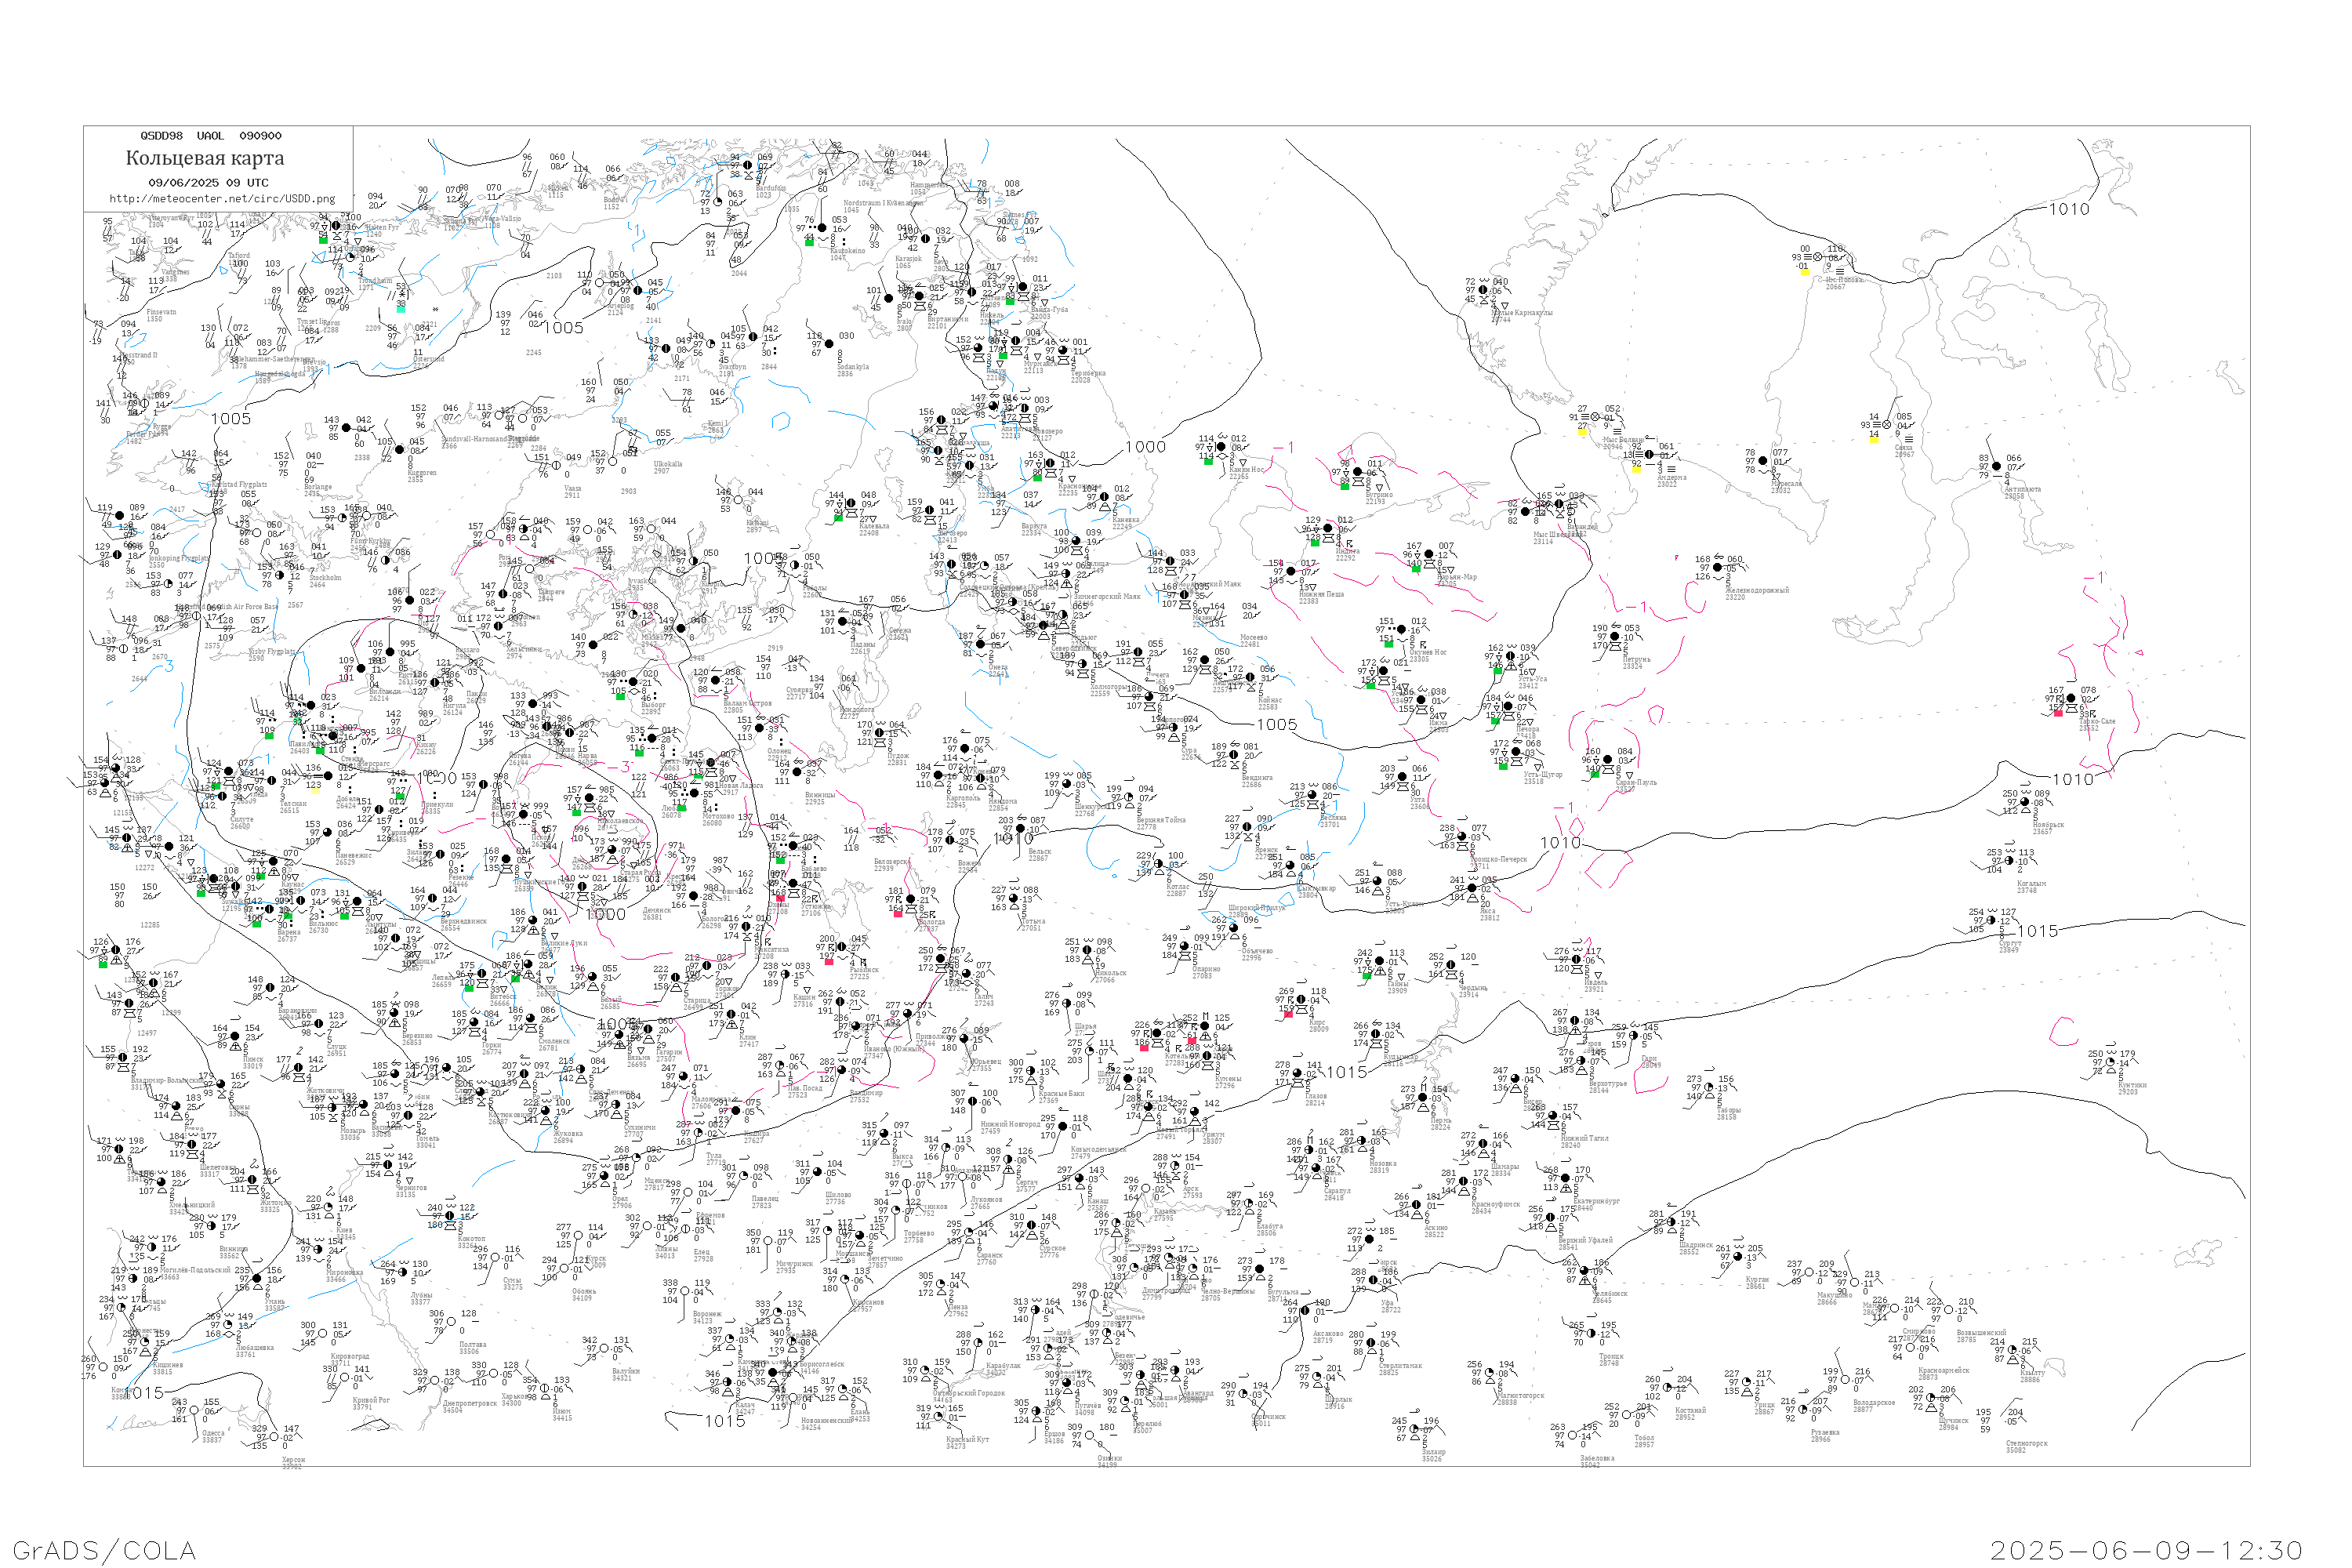Click the 2025-06-09-12:30 generation timestamp
2352x1568 pixels.
coord(2146,1550)
